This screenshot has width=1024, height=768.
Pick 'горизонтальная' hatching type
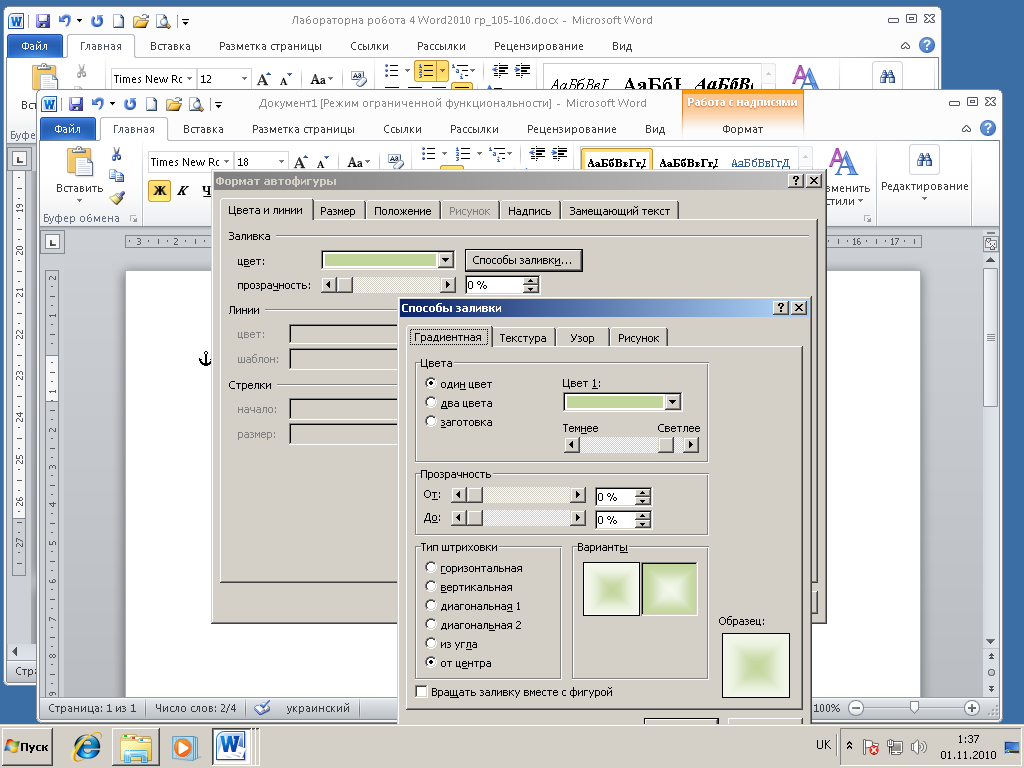click(430, 568)
